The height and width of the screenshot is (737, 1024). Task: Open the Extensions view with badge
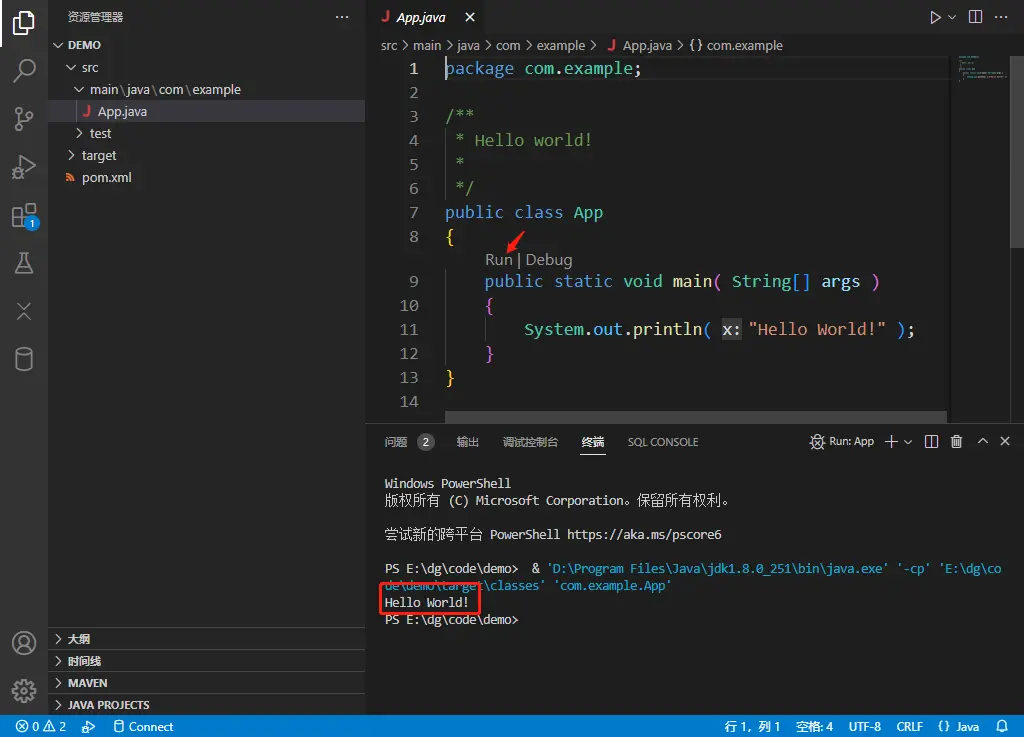(25, 215)
